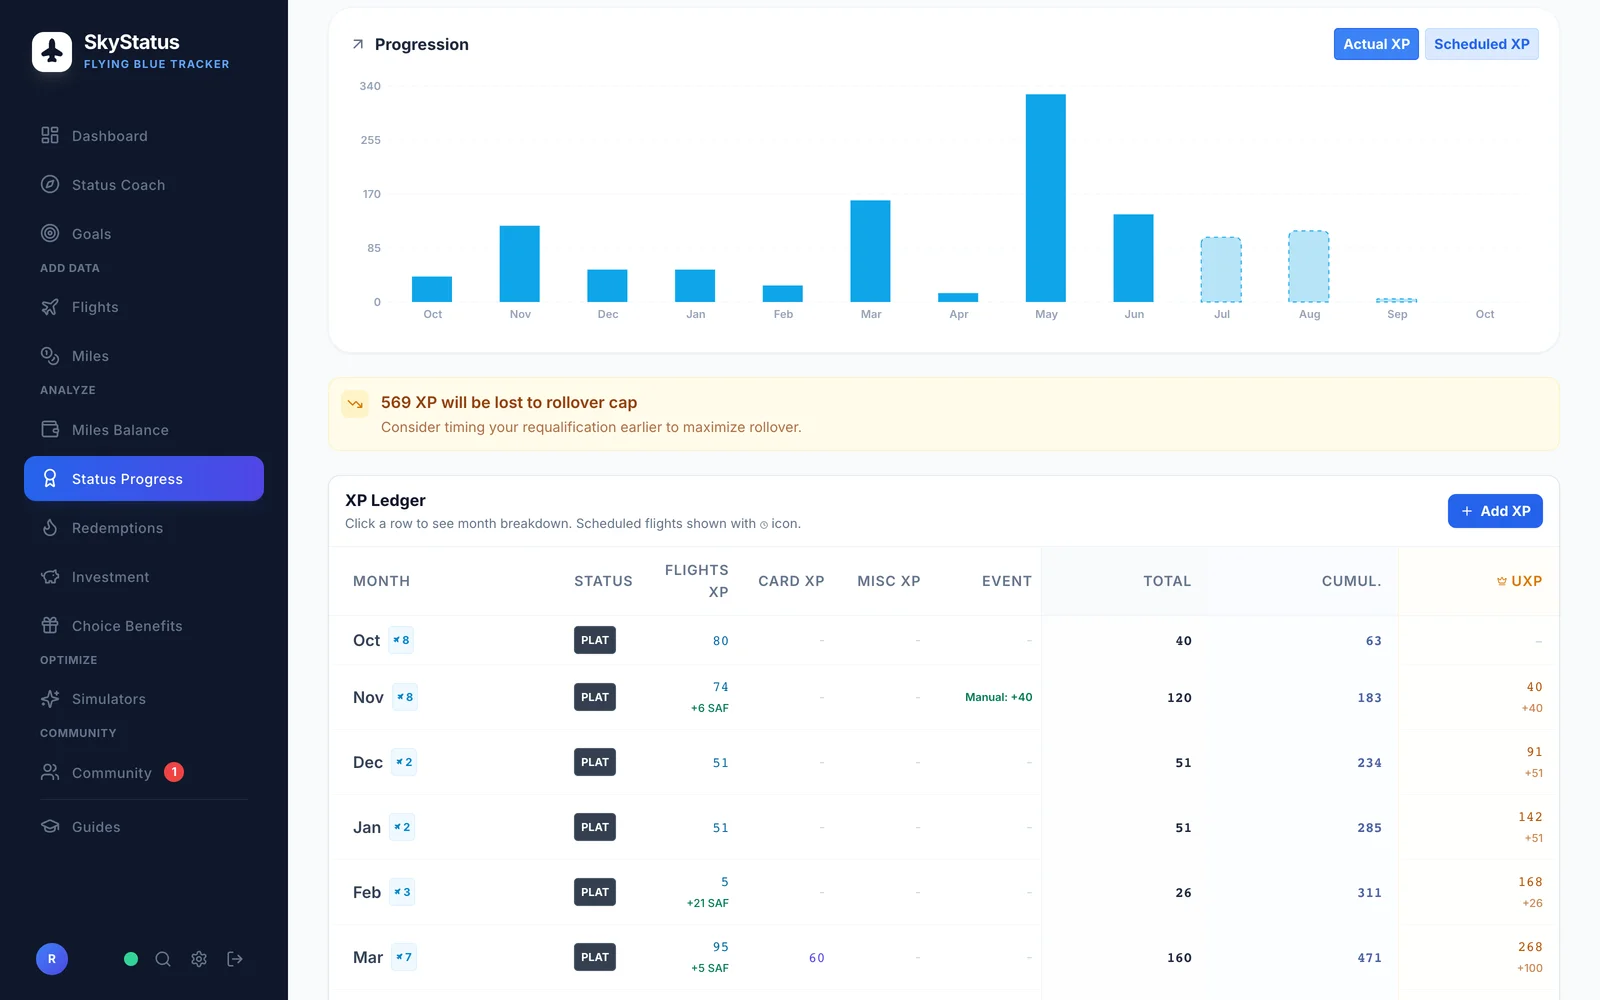This screenshot has width=1600, height=1000.
Task: Click the green status indicator dot
Action: 131,959
